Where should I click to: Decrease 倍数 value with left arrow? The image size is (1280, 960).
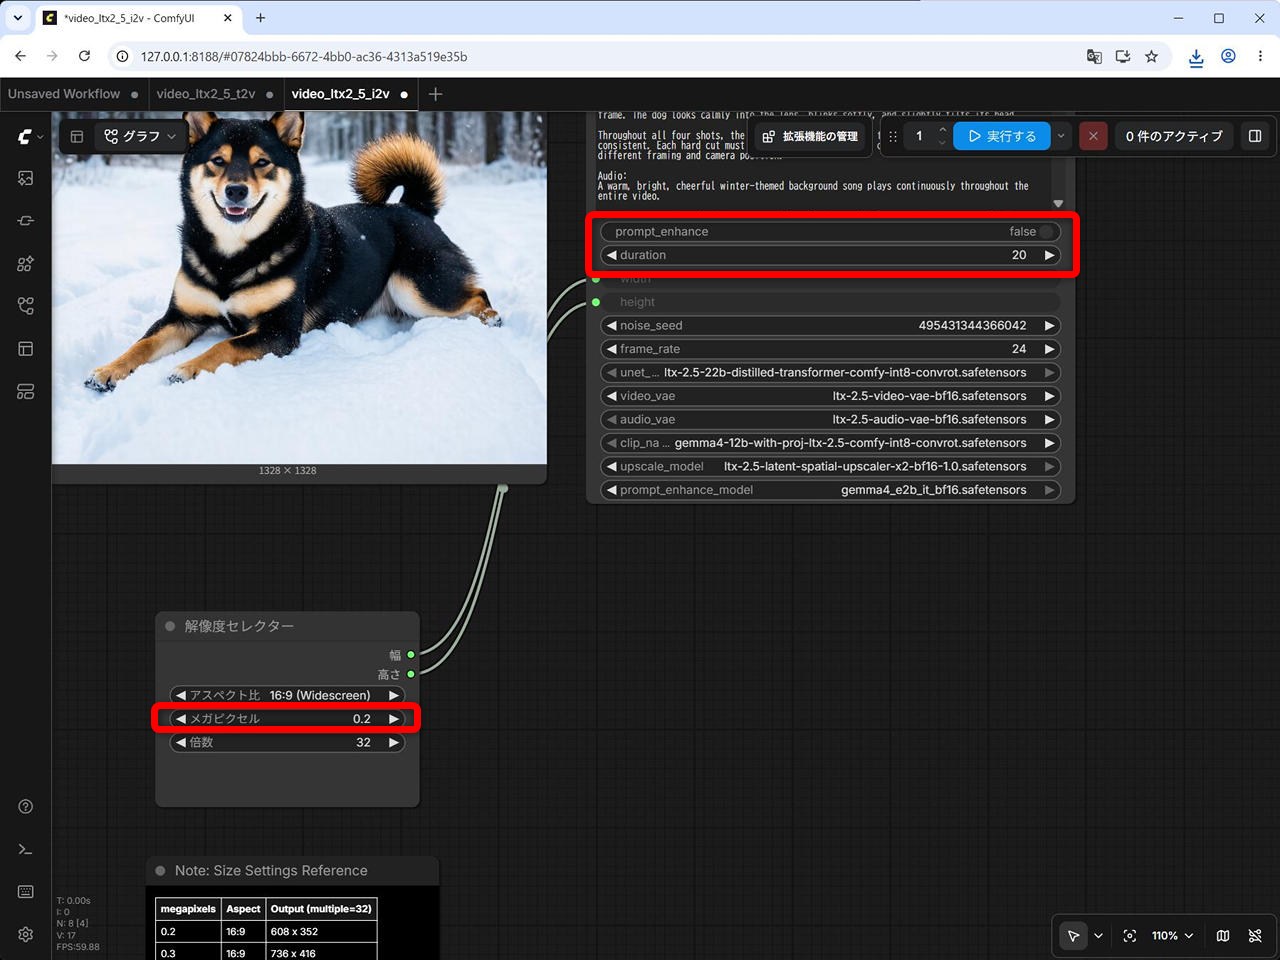pos(181,743)
